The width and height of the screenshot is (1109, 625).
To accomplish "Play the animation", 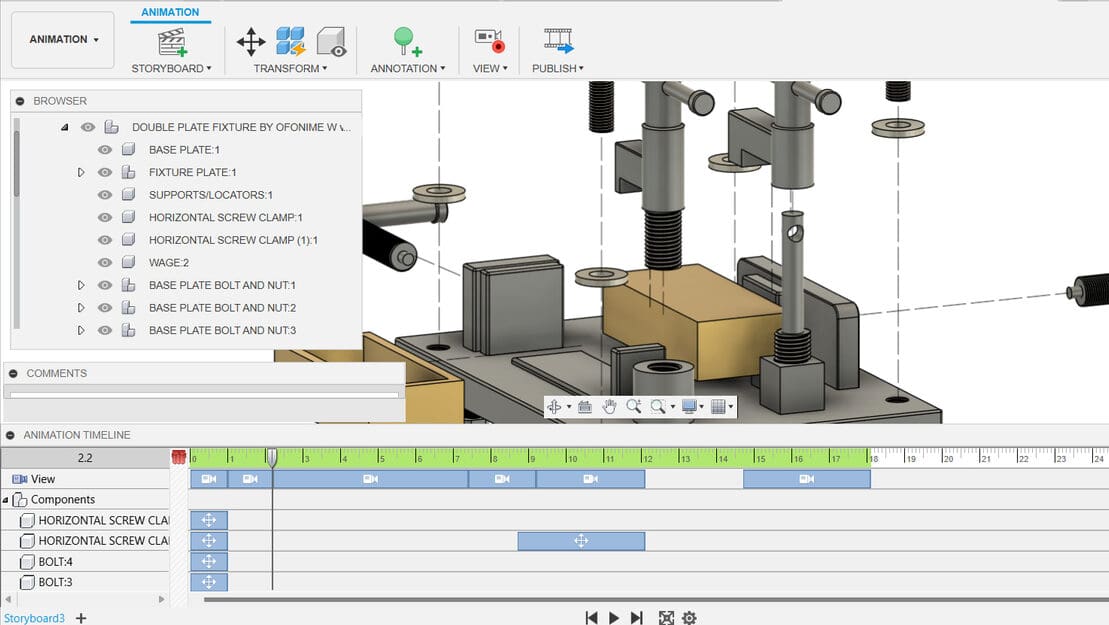I will coord(613,618).
